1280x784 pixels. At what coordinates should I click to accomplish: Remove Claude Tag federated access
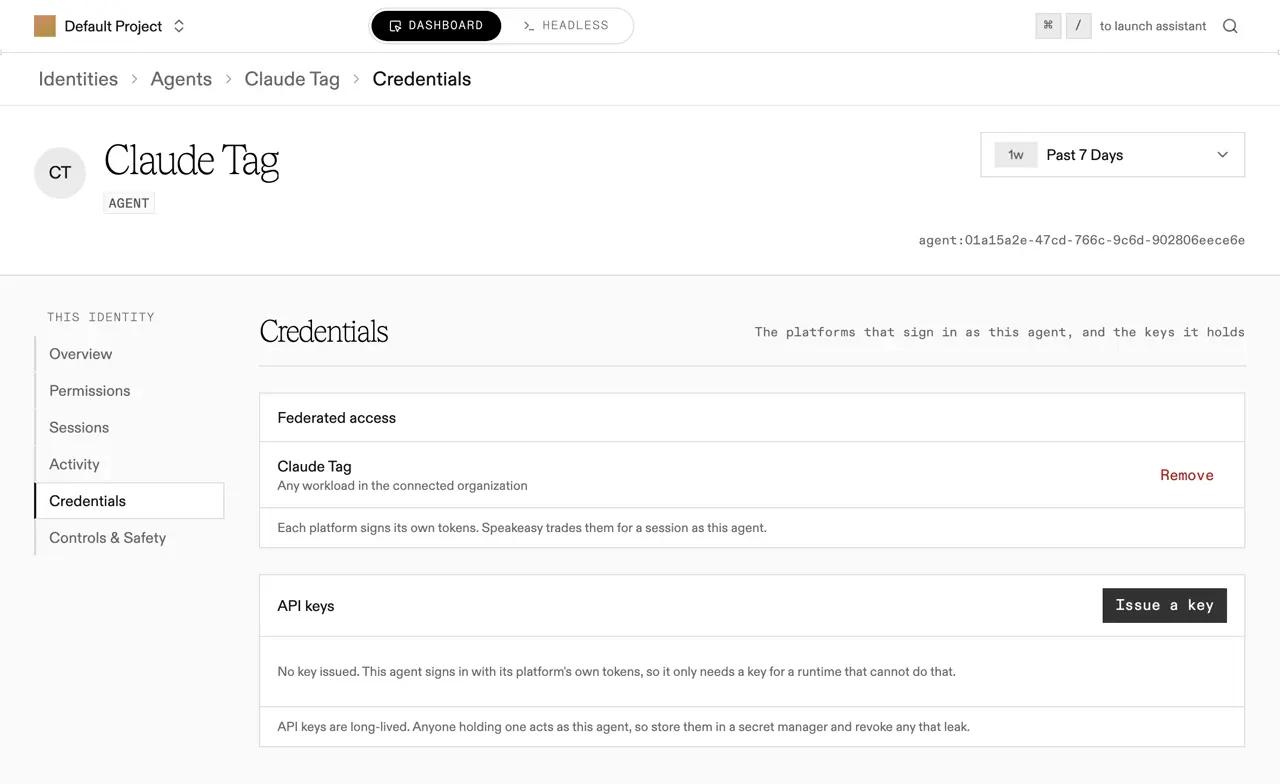pos(1187,475)
